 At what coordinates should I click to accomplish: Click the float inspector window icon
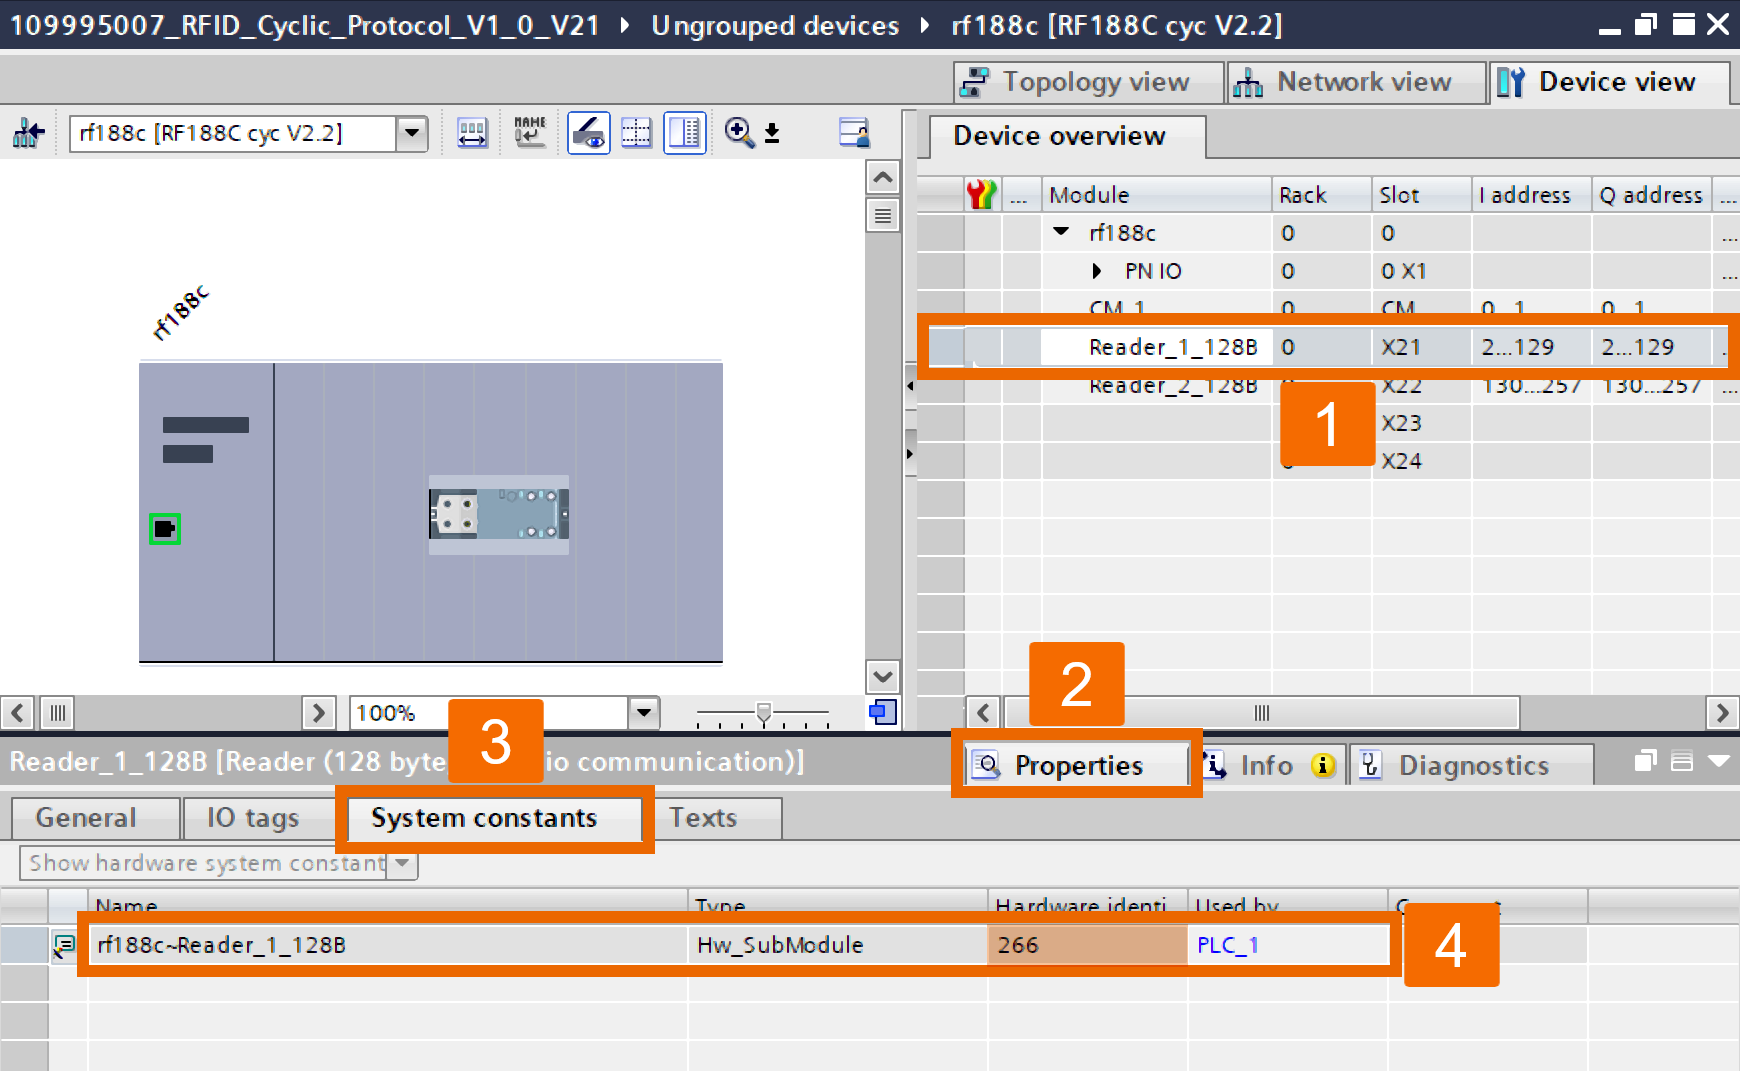point(1646,761)
